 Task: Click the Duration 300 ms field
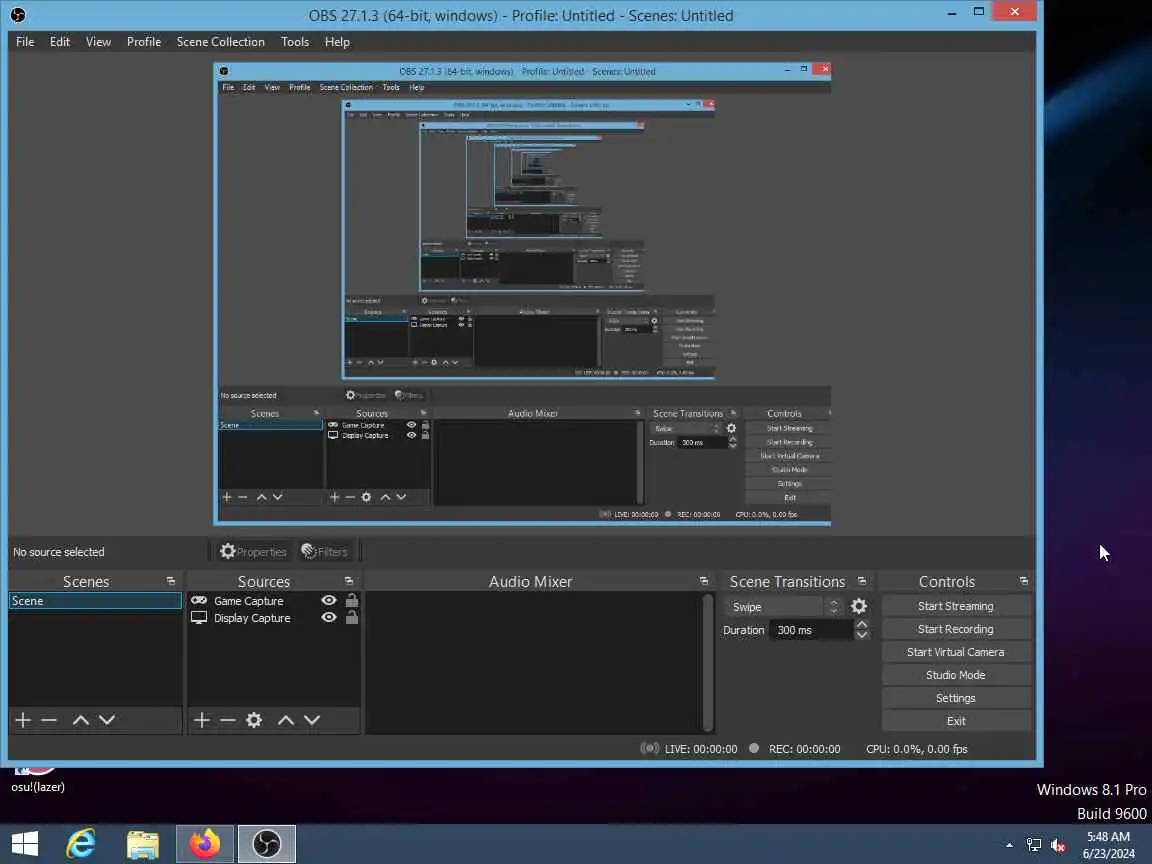click(x=811, y=630)
